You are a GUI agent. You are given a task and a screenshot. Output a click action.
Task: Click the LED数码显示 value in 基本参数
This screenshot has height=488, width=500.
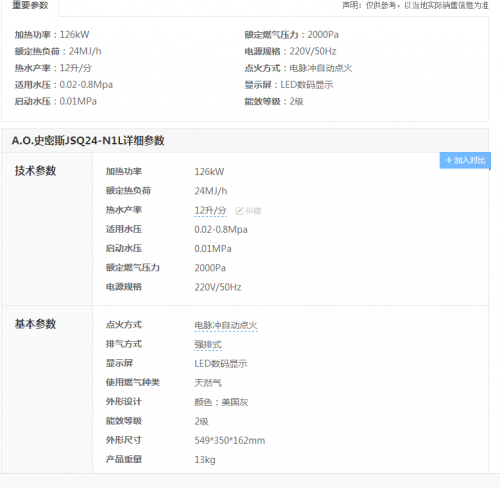tap(221, 364)
